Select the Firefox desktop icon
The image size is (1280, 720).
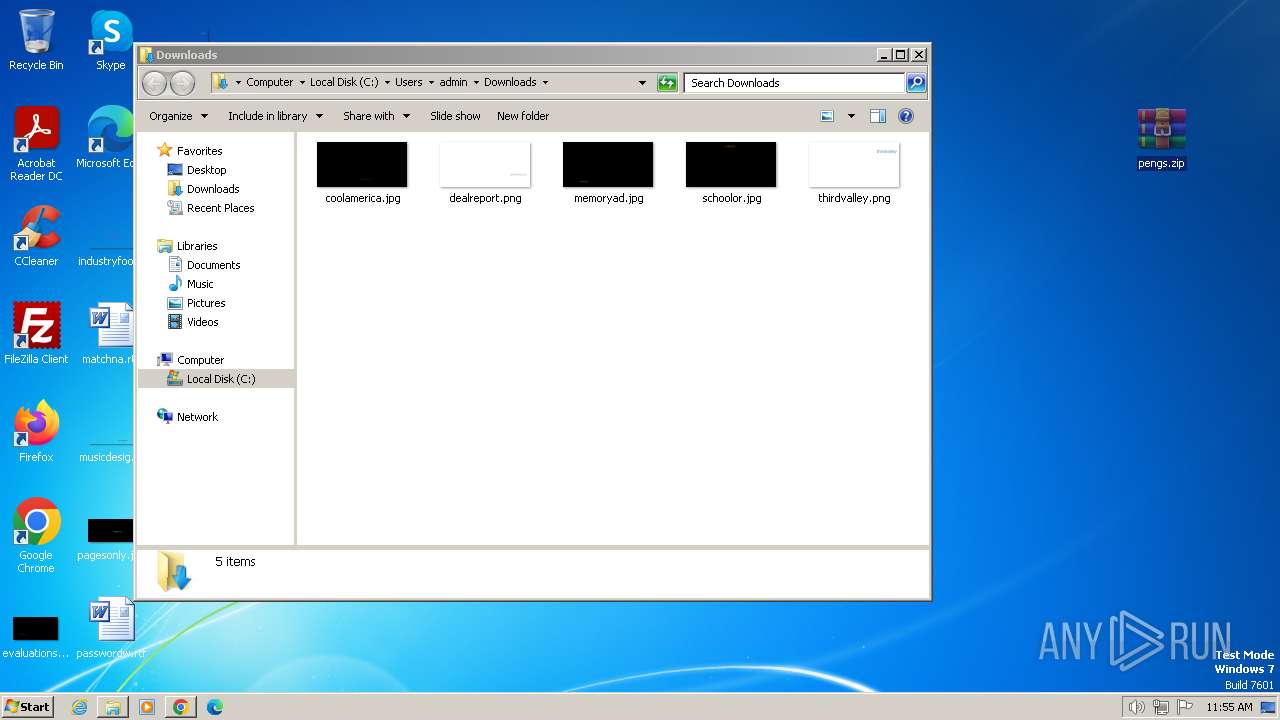point(36,432)
